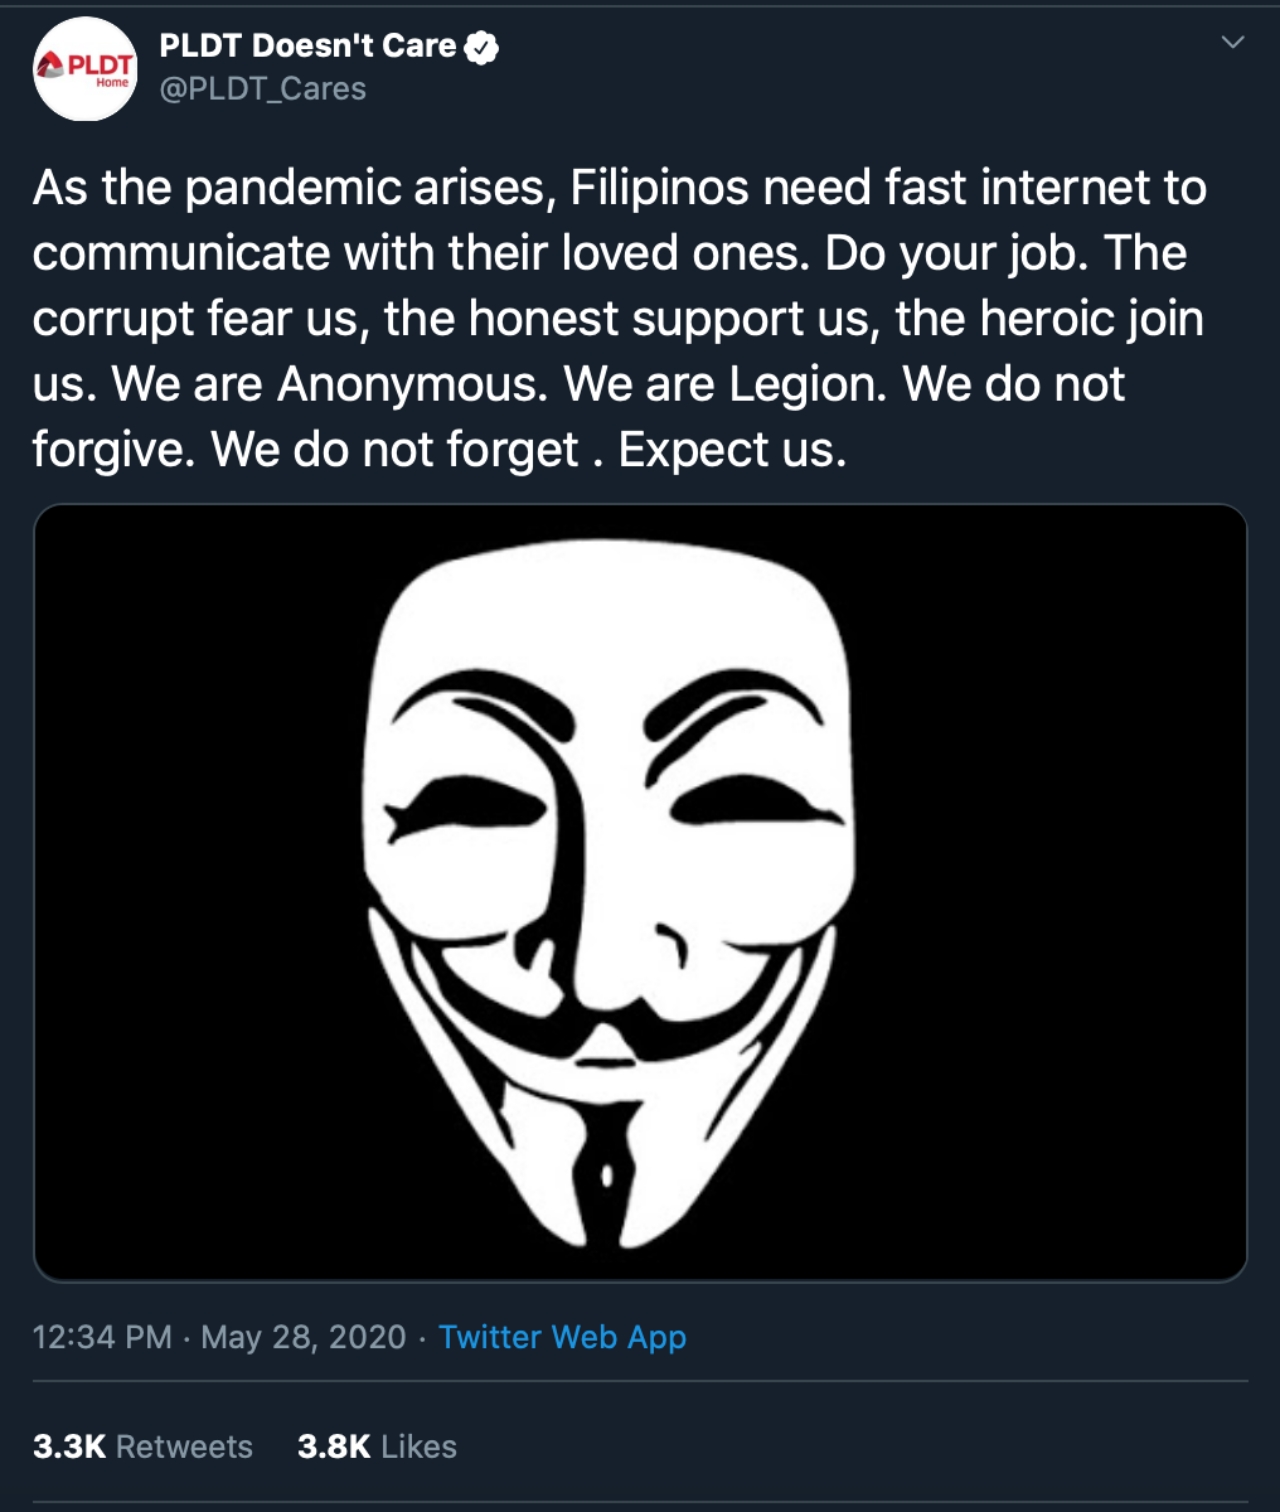Open the Likes label to view likers
Screen dimensions: 1280x1512
419,1446
